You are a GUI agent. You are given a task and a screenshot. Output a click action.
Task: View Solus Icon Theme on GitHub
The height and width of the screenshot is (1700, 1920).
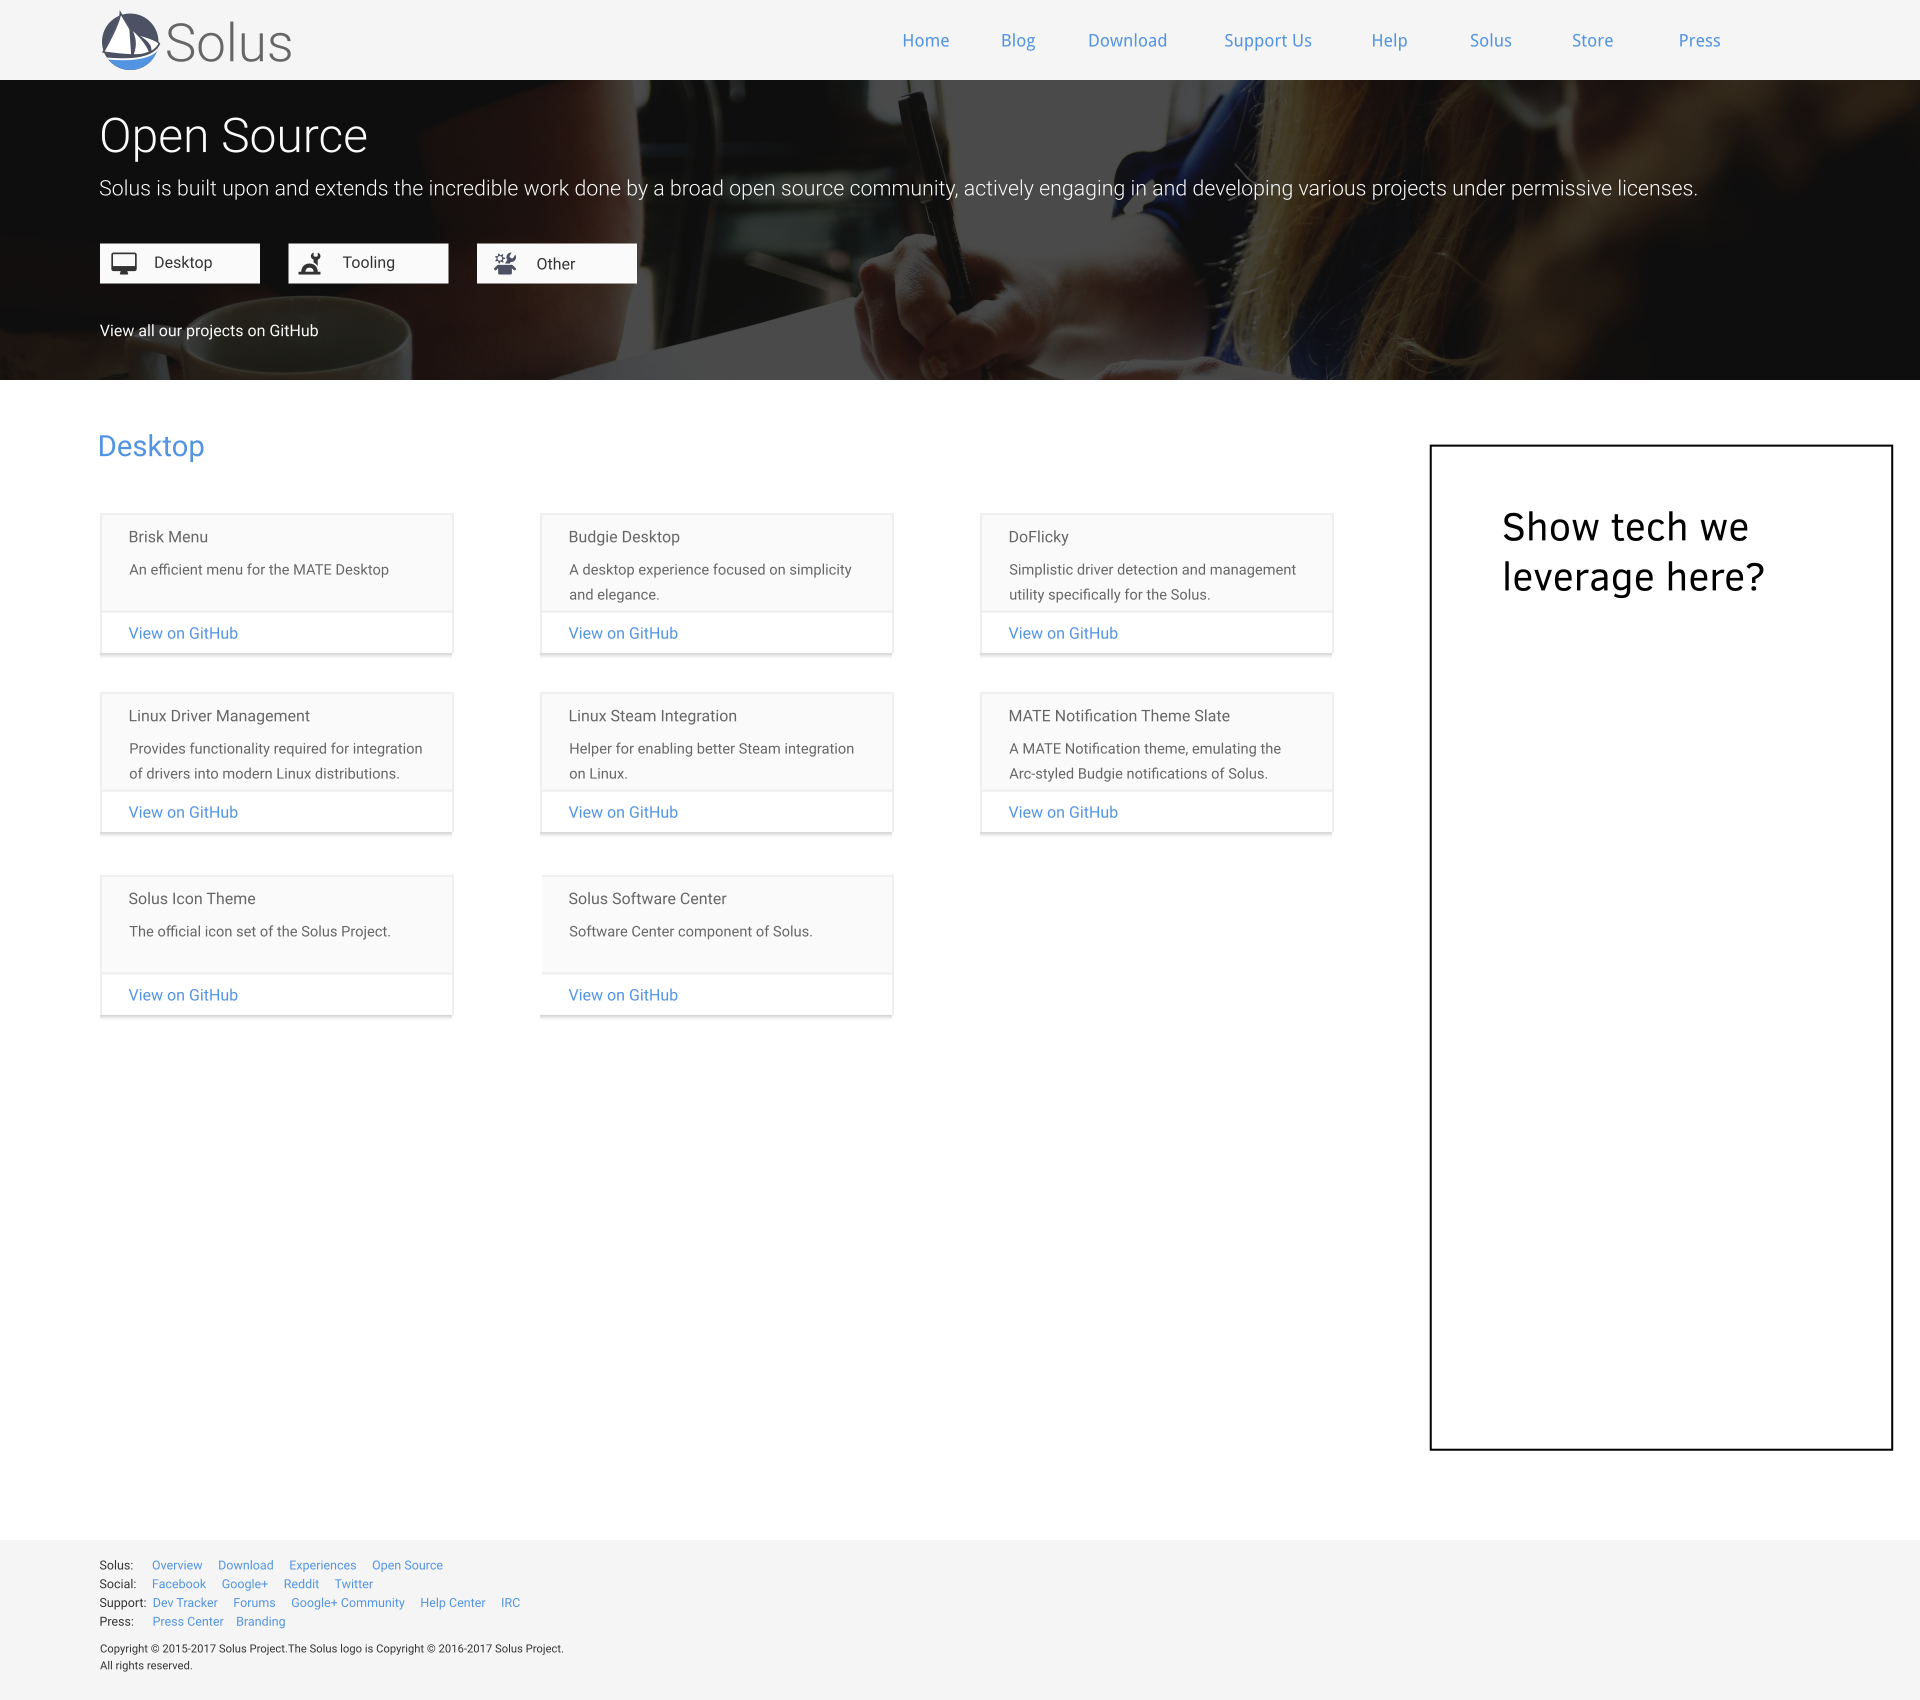tap(183, 995)
